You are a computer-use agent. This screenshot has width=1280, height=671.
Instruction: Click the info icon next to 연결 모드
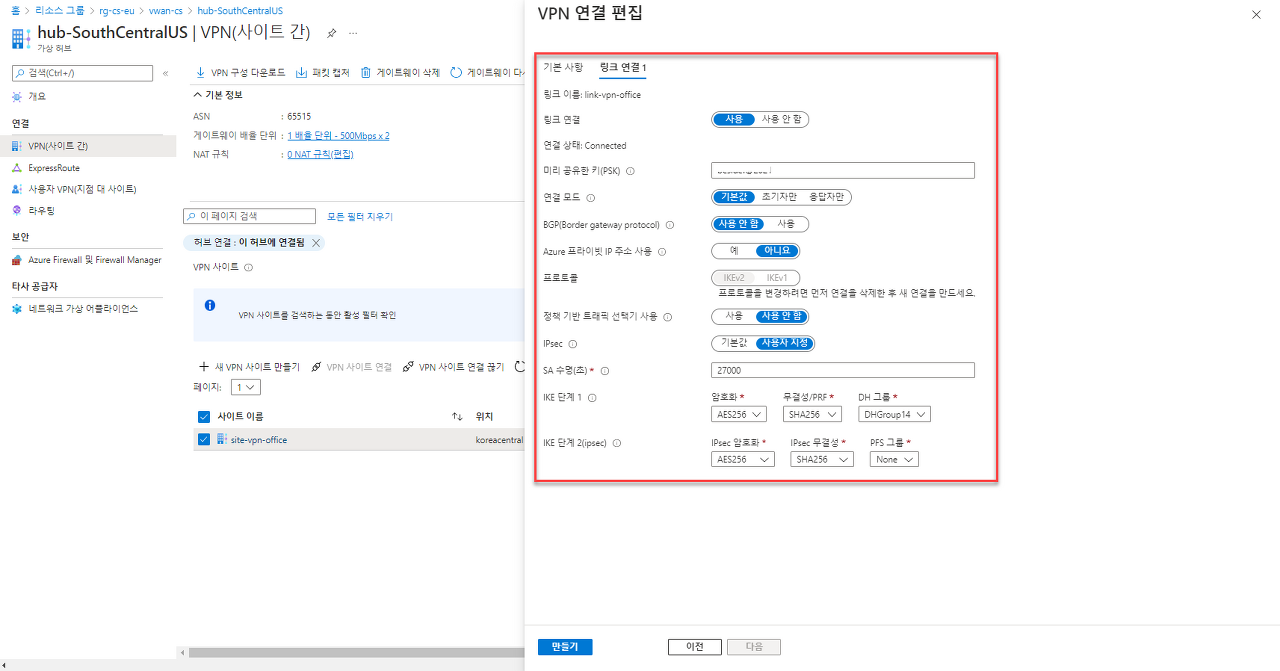(591, 198)
